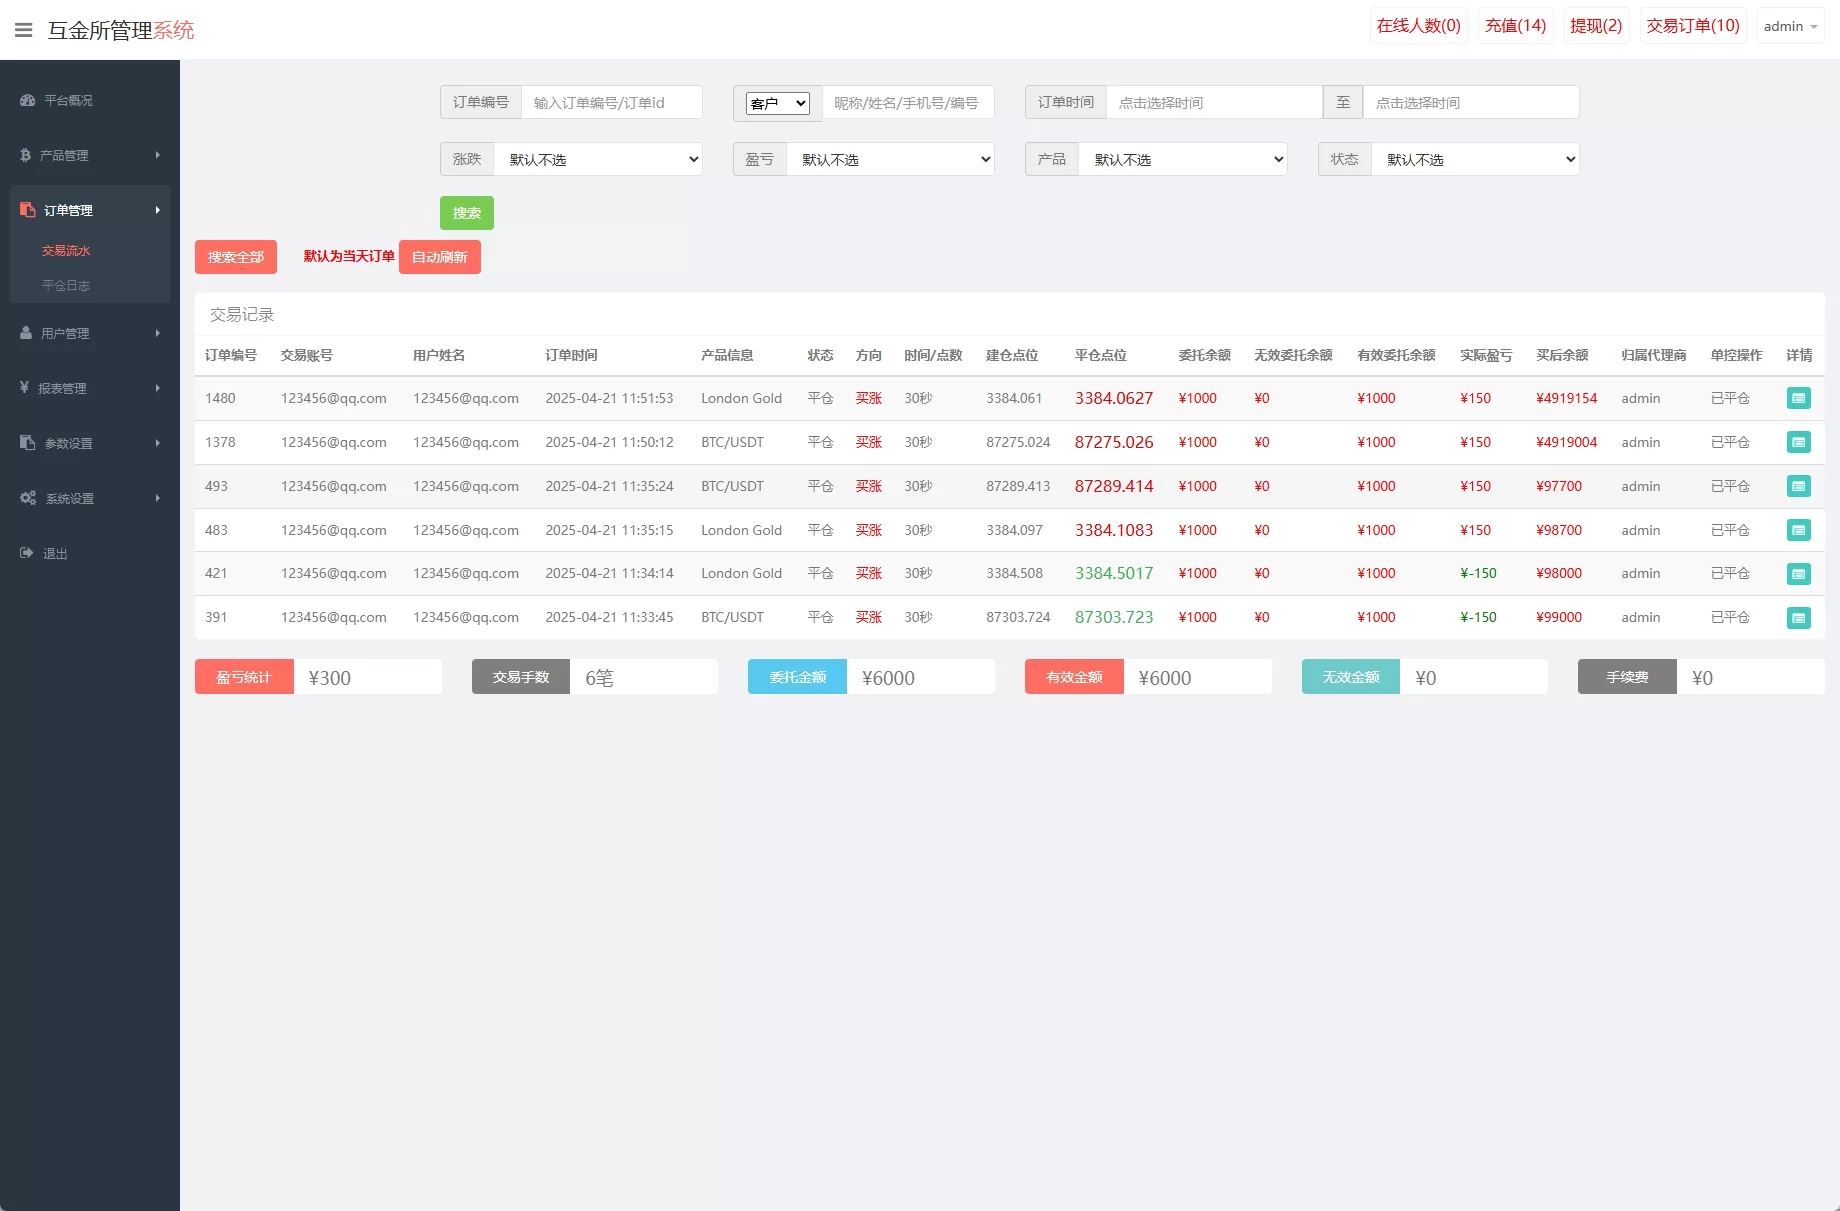Click the hamburger menu icon in header

(x=24, y=30)
